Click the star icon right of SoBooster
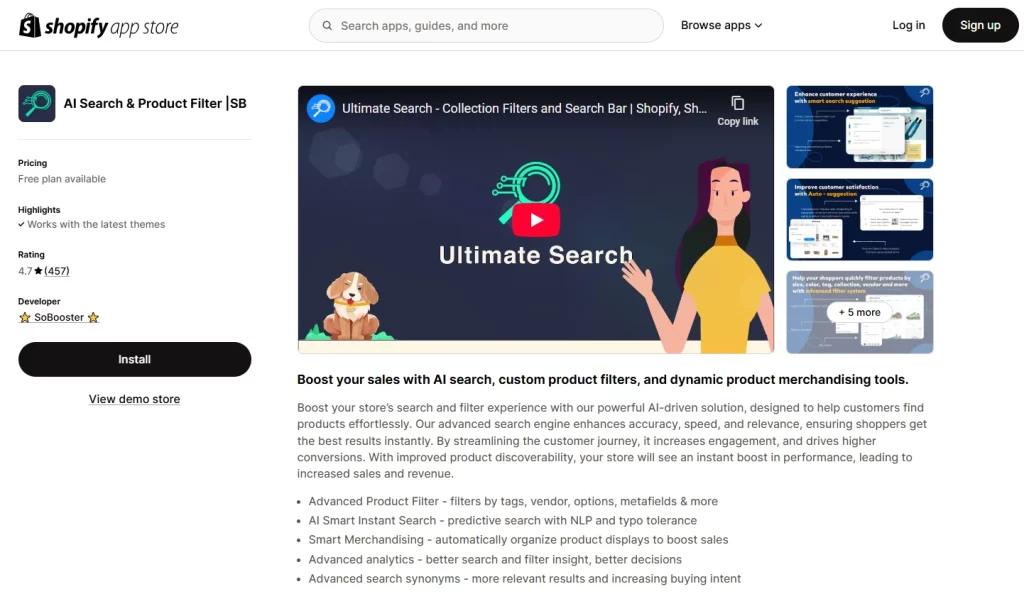This screenshot has width=1024, height=606. (93, 317)
